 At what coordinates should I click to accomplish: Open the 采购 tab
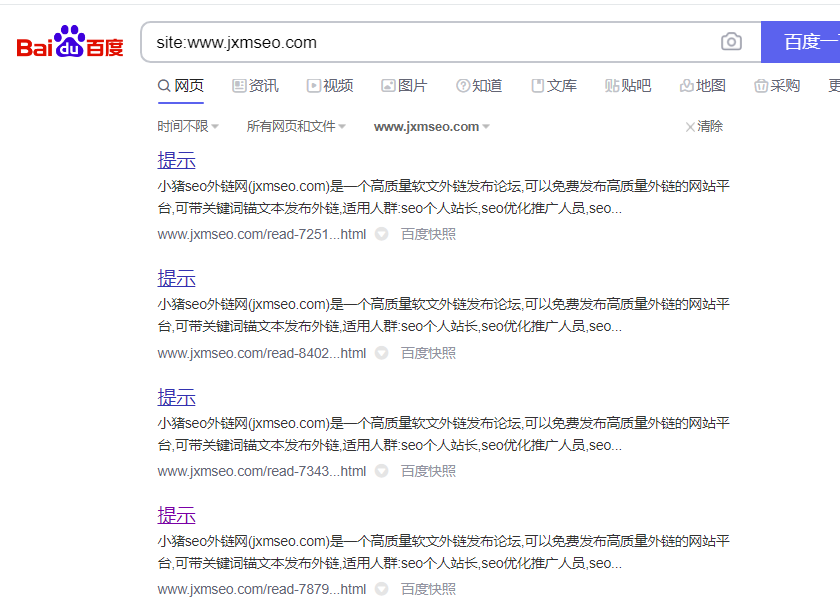[x=777, y=86]
